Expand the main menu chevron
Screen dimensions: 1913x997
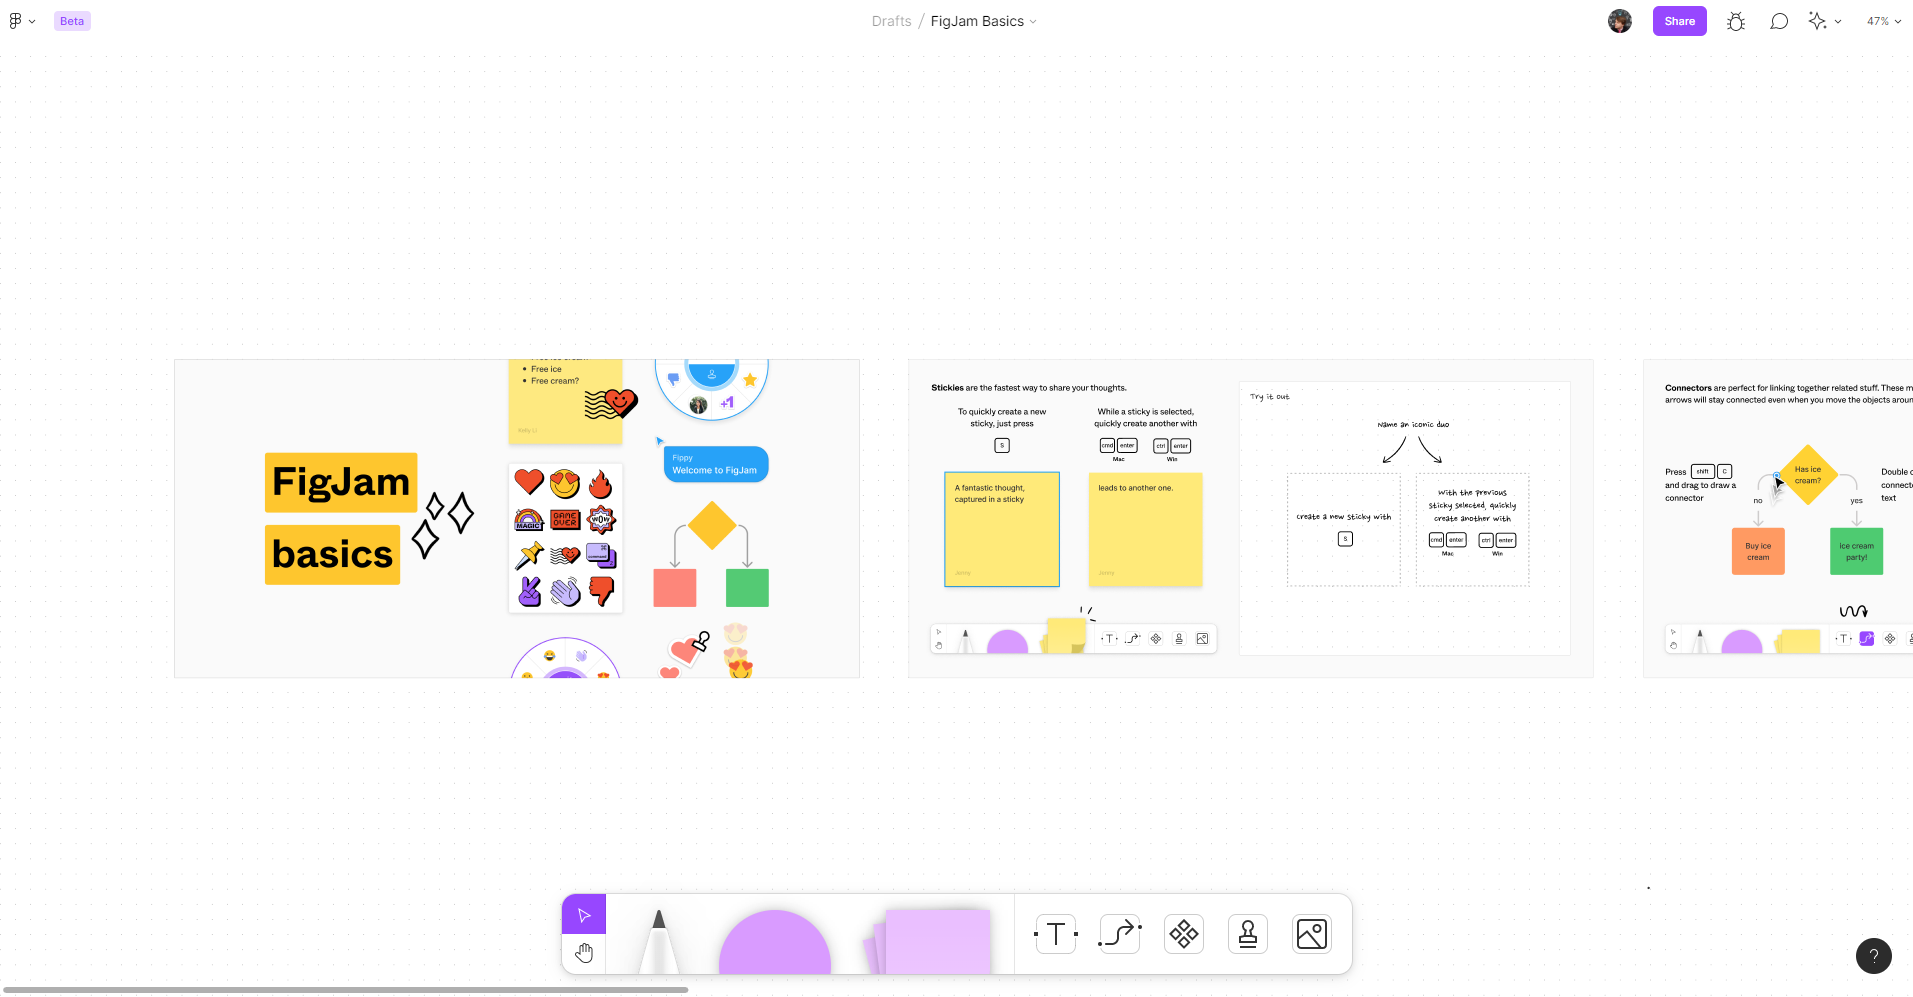click(32, 21)
